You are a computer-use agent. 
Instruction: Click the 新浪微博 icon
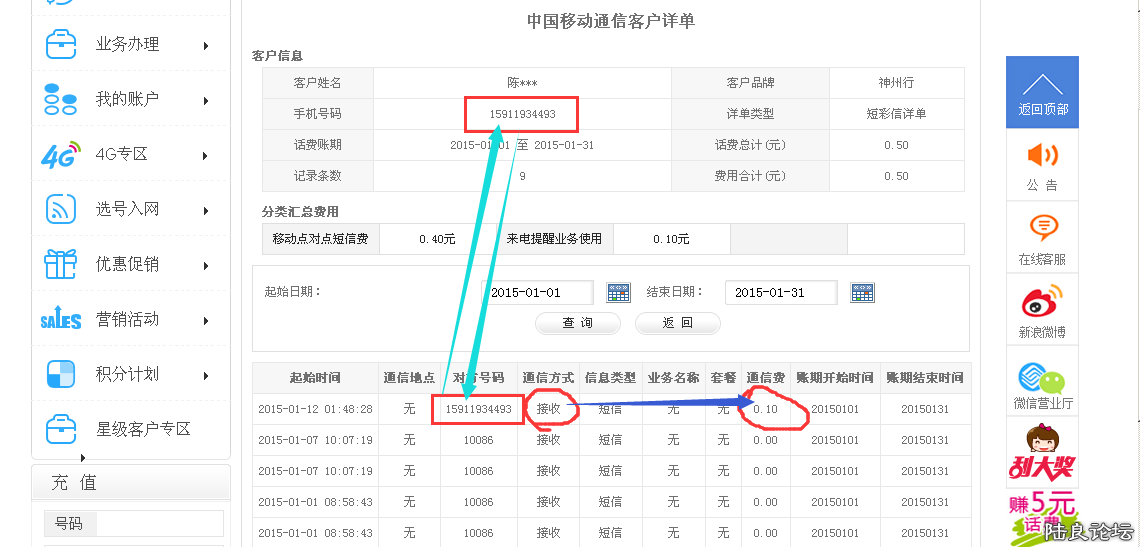(x=1042, y=301)
